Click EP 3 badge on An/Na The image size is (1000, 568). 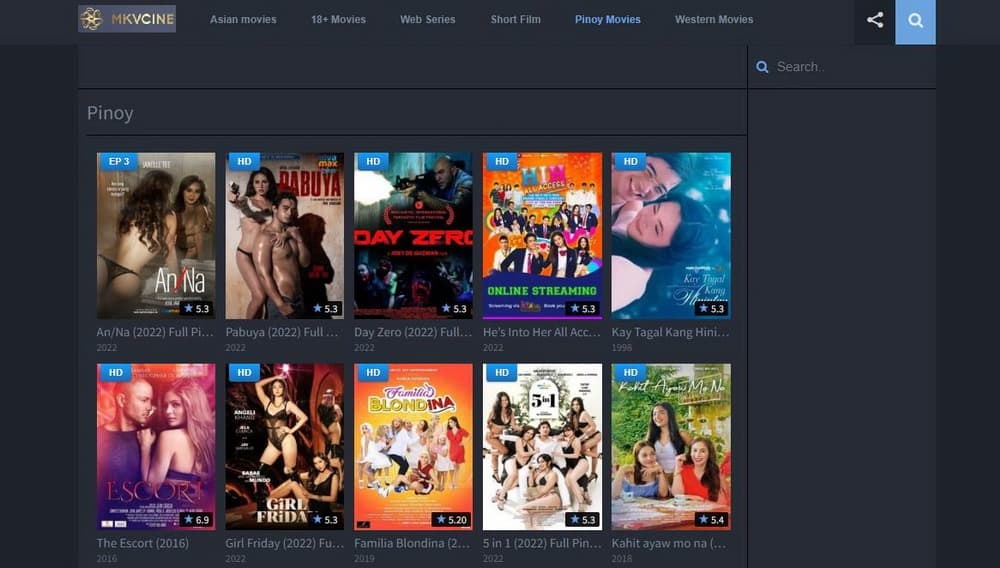coord(118,161)
